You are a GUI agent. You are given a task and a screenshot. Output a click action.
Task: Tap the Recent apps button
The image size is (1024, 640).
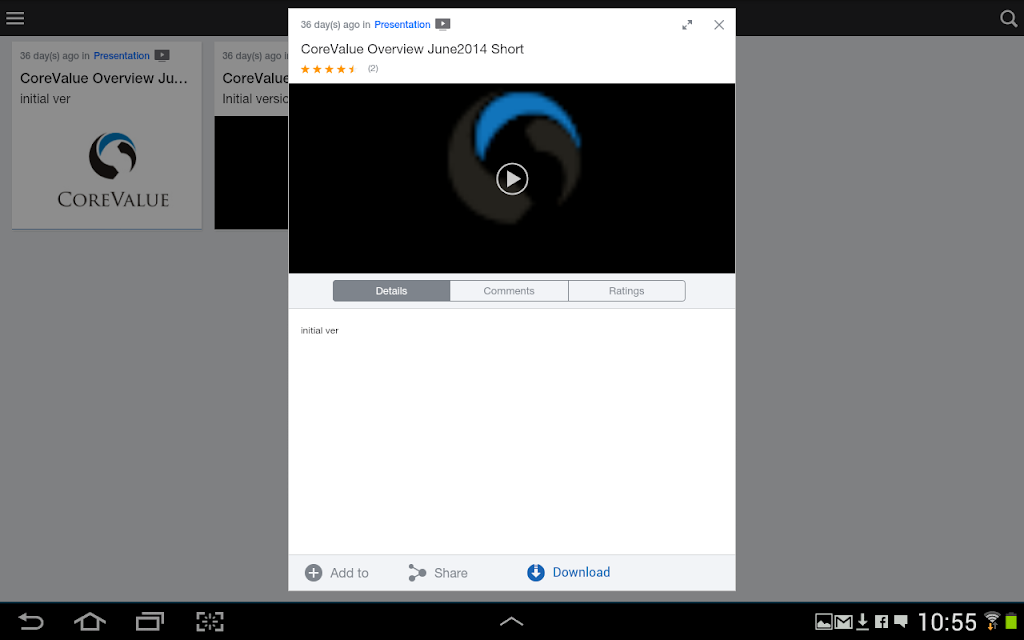150,621
